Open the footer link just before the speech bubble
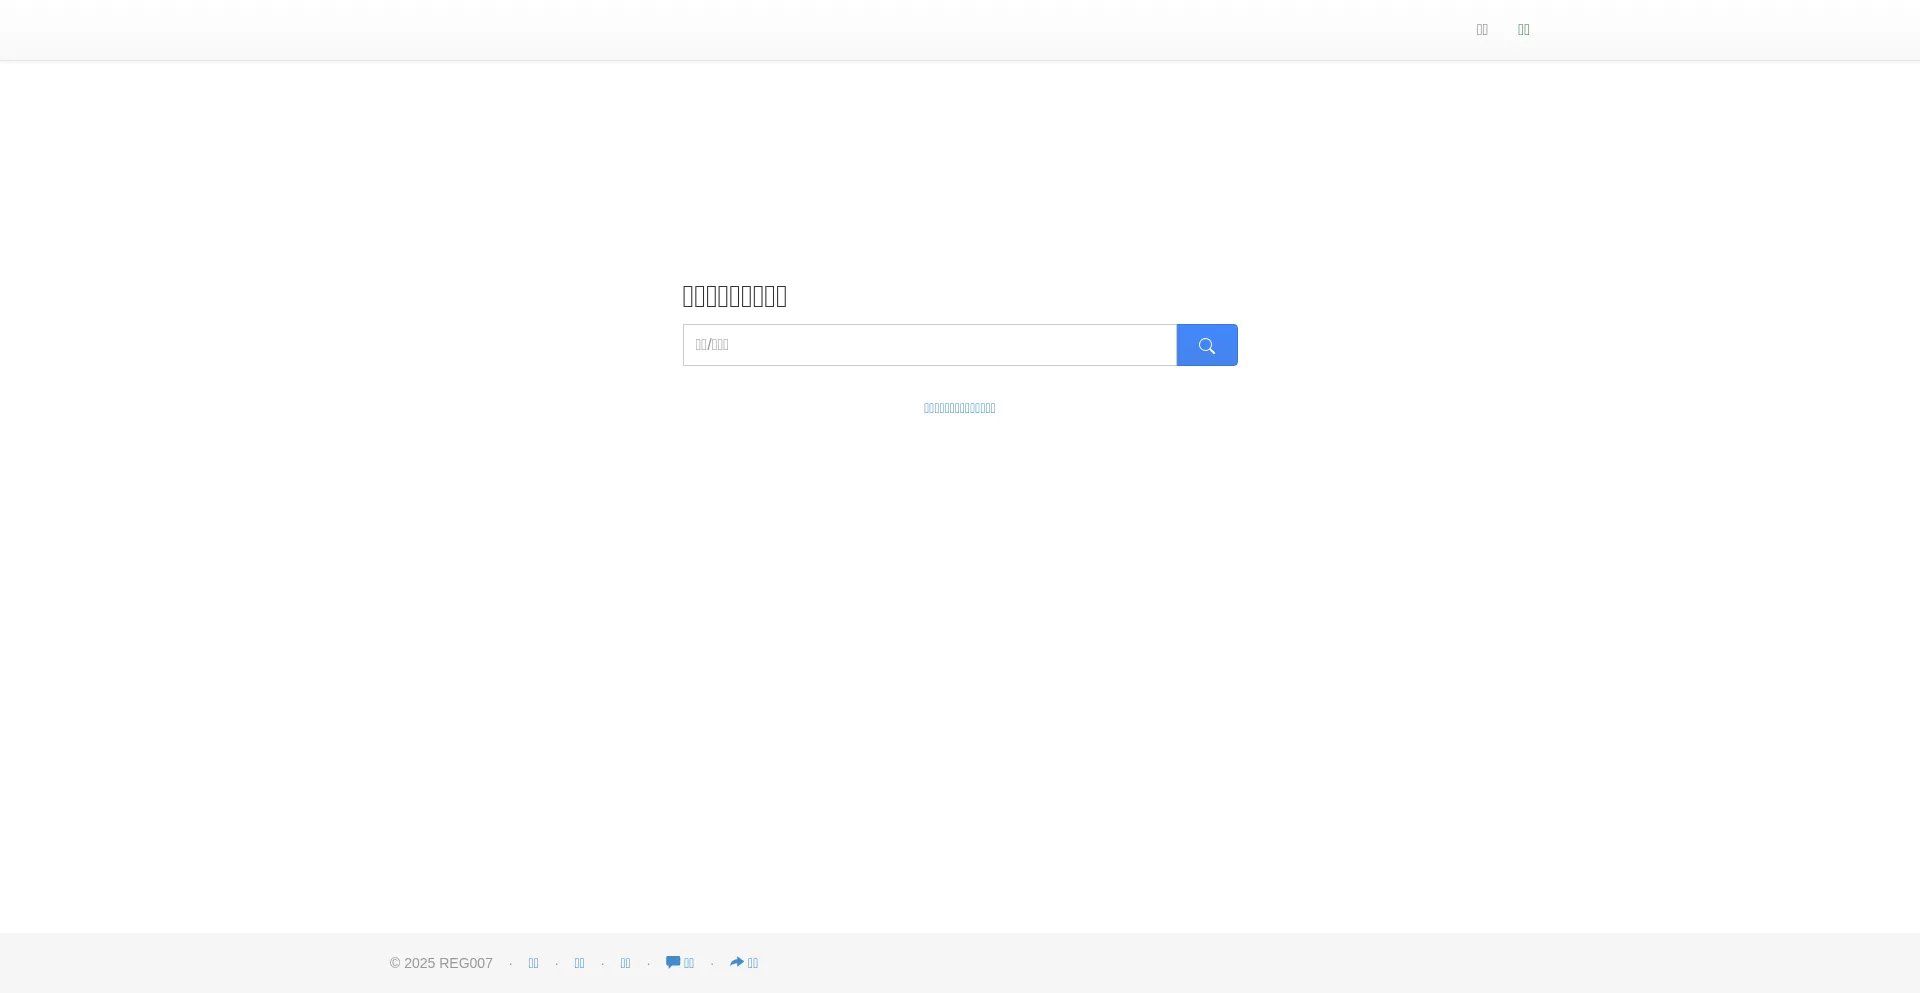Screen dimensions: 1920x993 click(625, 963)
